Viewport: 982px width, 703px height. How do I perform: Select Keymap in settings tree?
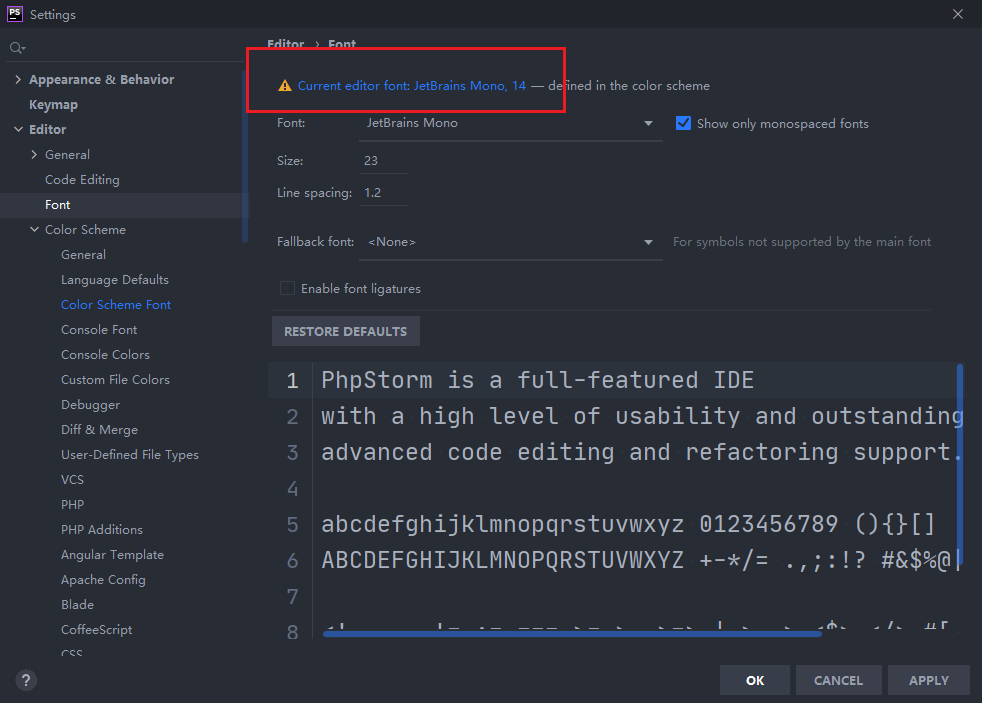point(53,105)
